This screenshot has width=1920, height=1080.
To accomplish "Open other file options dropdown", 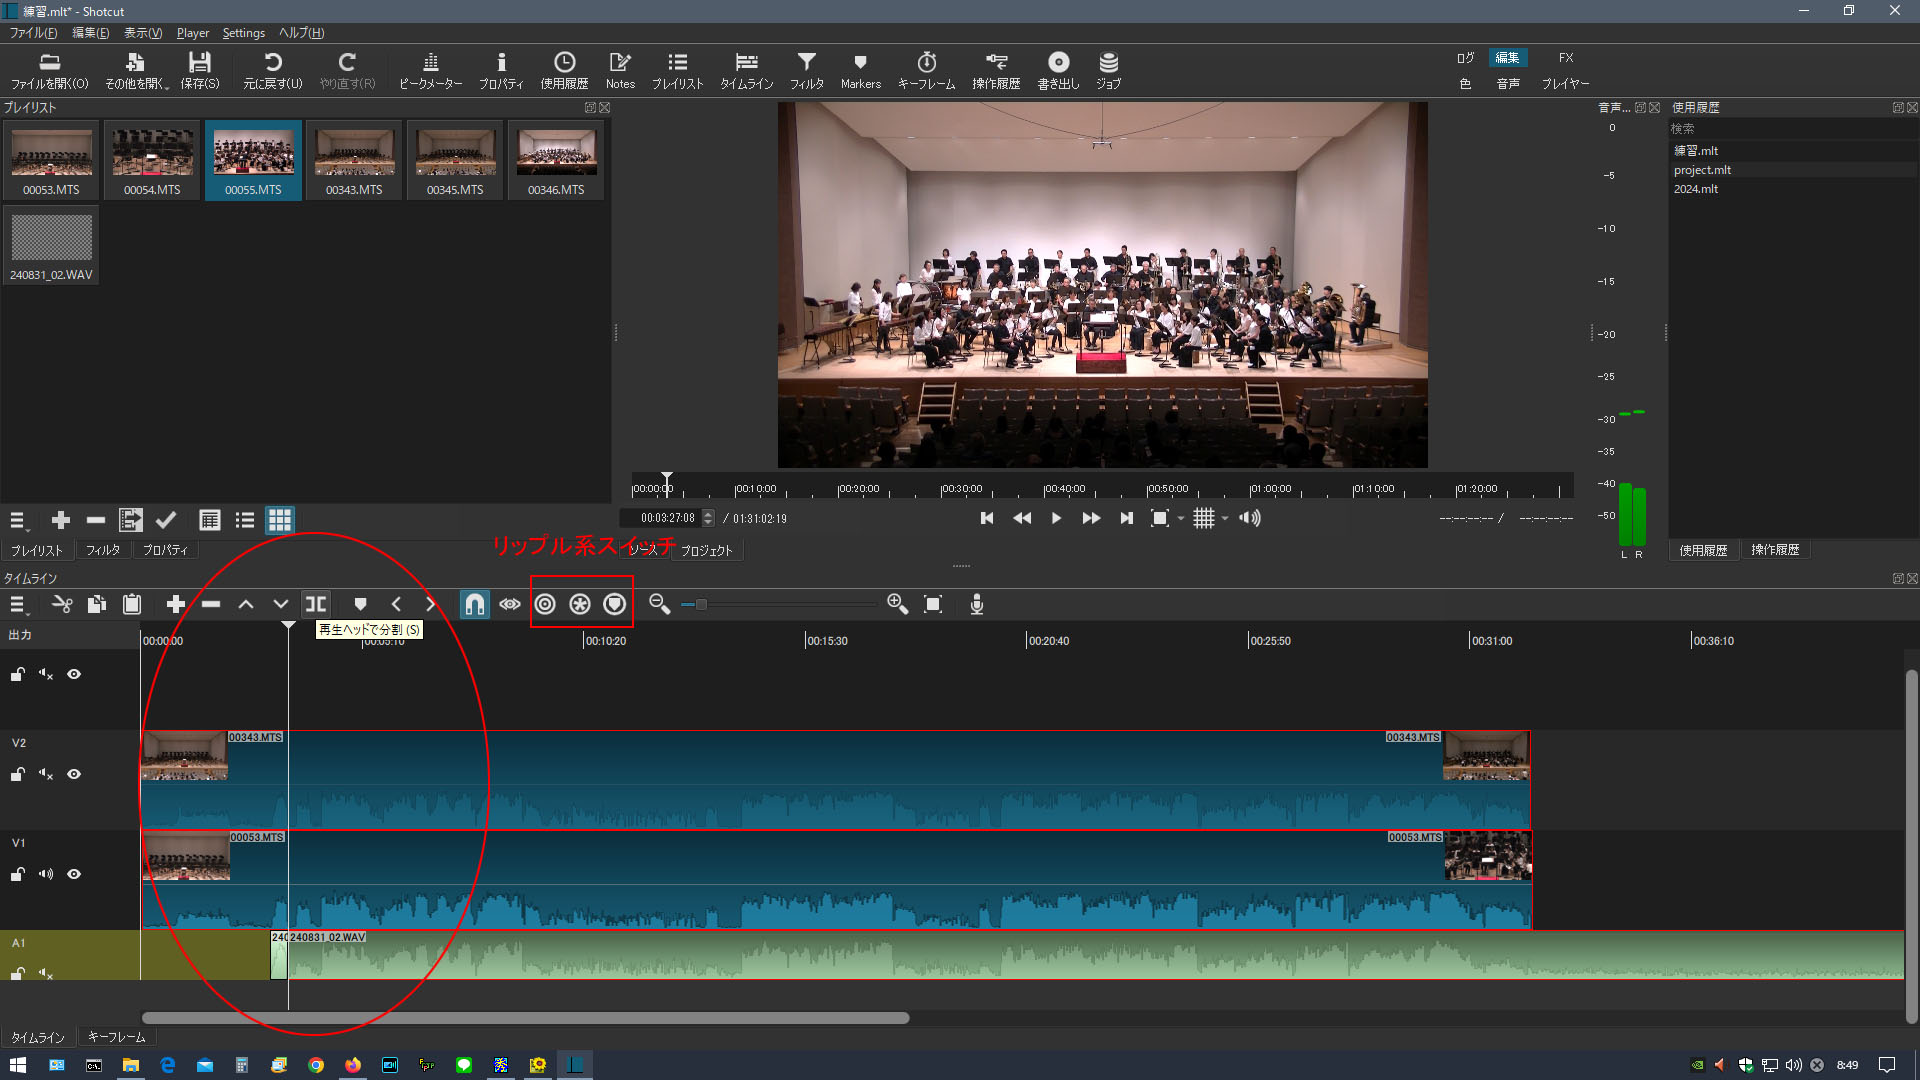I will [137, 71].
